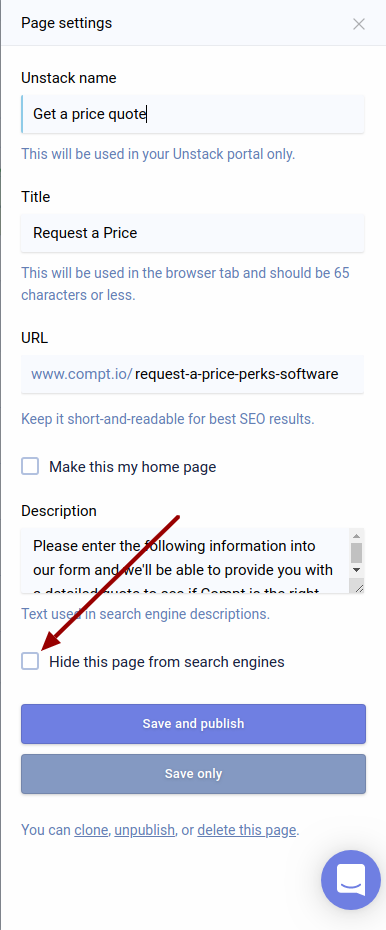Click the 'delete this page' link
The image size is (386, 930).
click(x=247, y=830)
